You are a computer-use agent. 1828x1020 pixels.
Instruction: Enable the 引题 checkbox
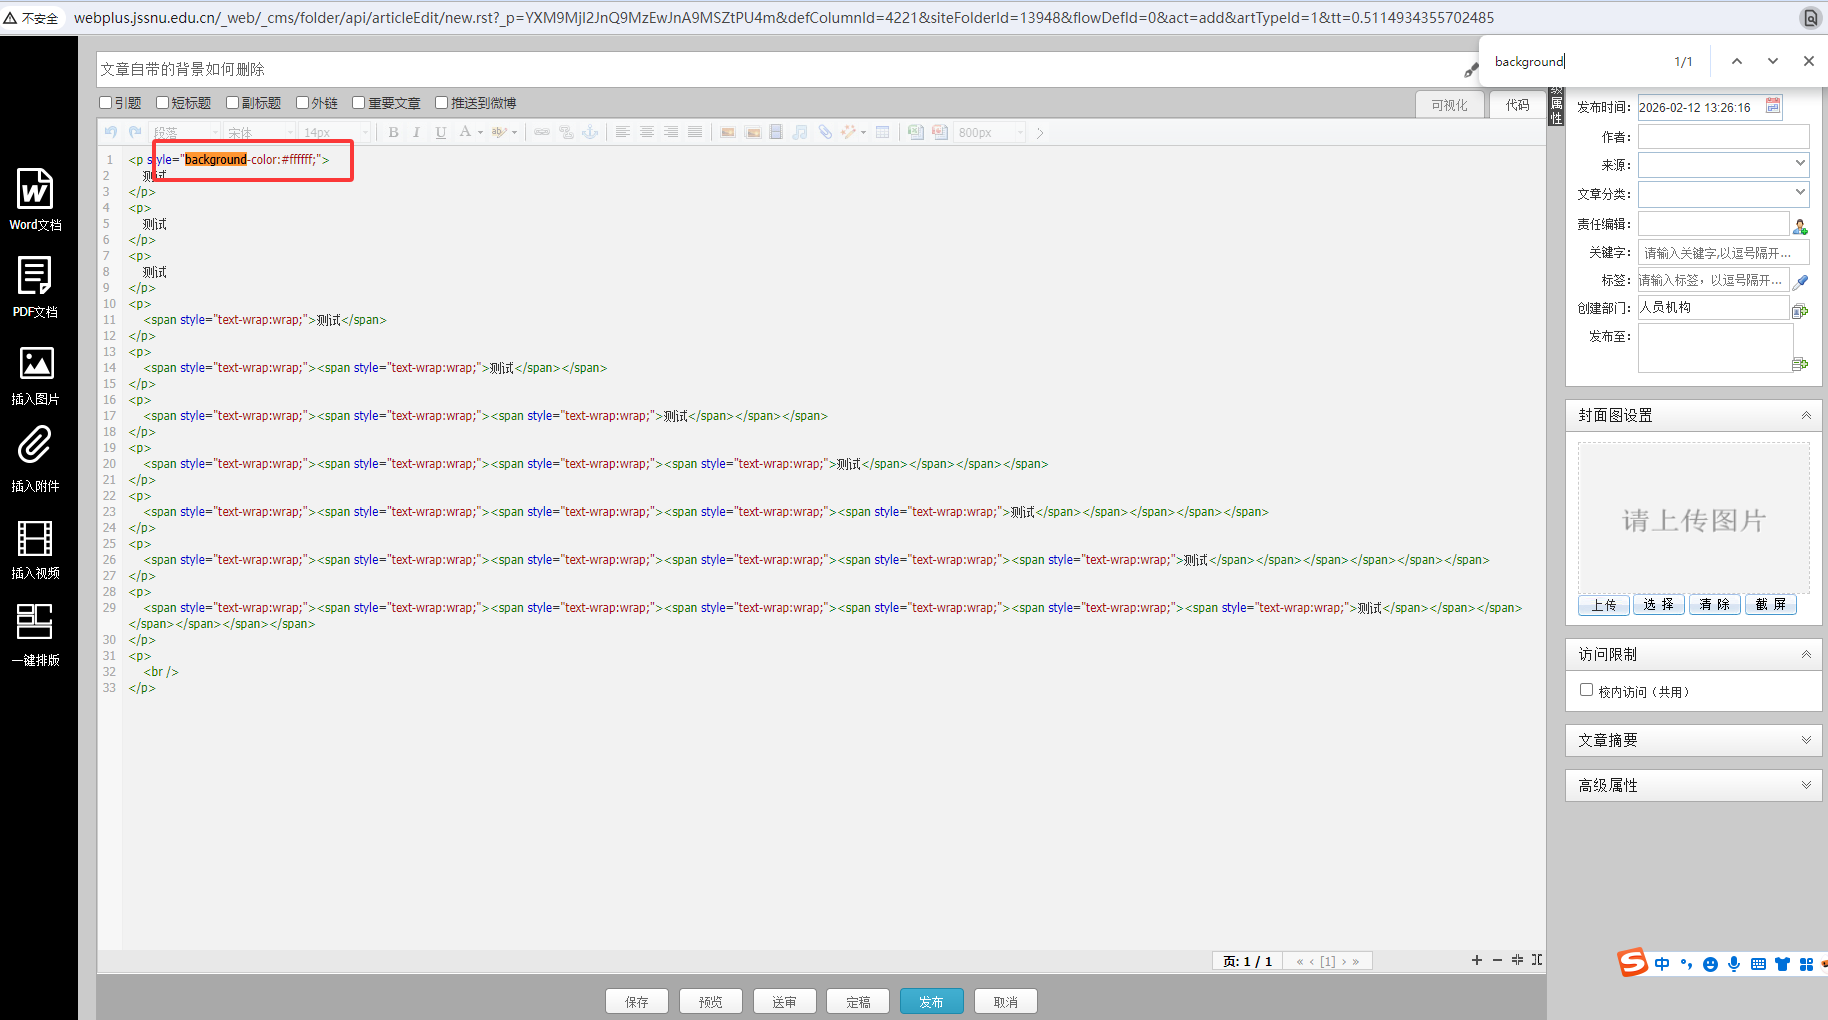(106, 103)
